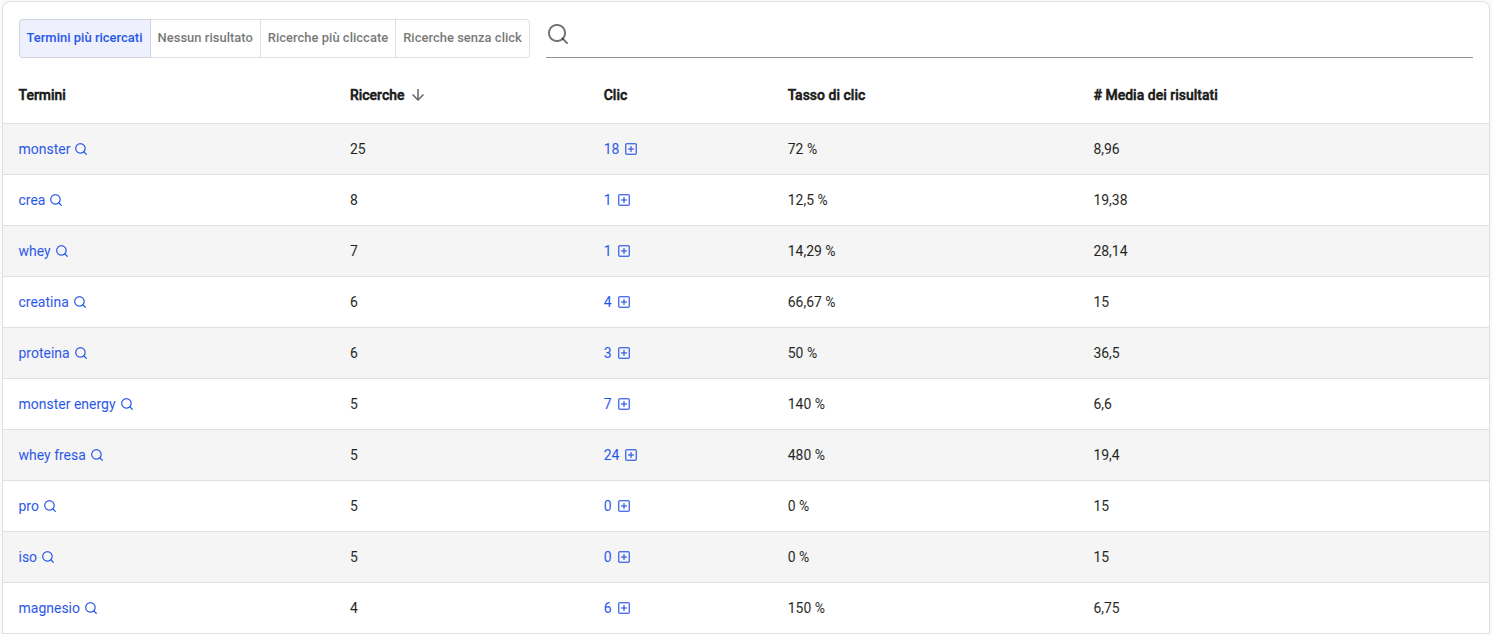Image resolution: width=1492 pixels, height=634 pixels.
Task: Open the proteina term link
Action: click(44, 353)
